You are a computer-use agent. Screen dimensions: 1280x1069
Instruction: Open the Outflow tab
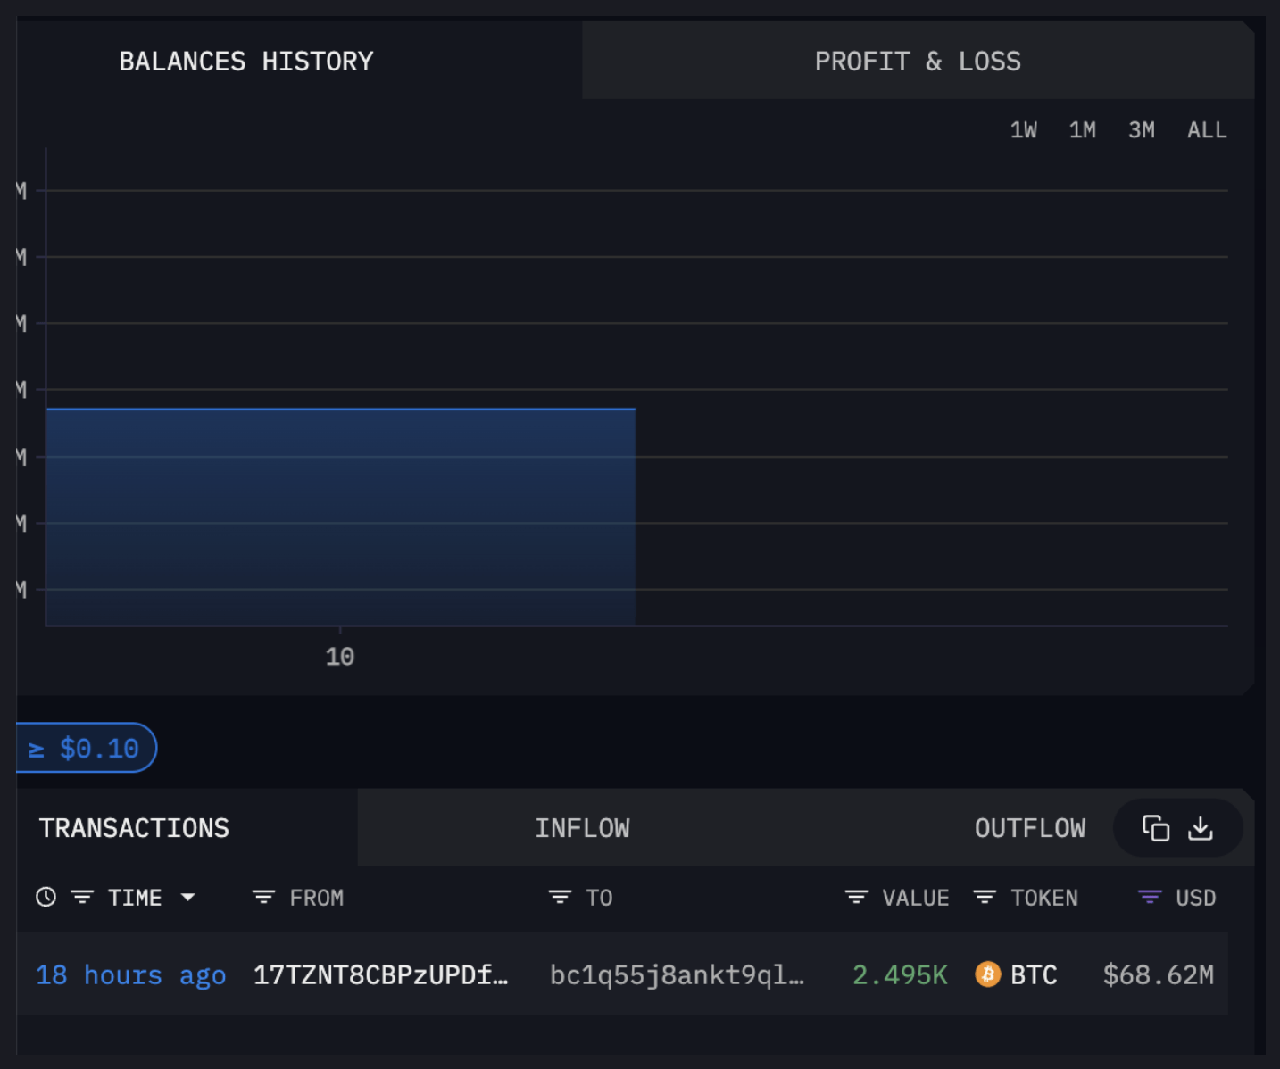point(1030,828)
